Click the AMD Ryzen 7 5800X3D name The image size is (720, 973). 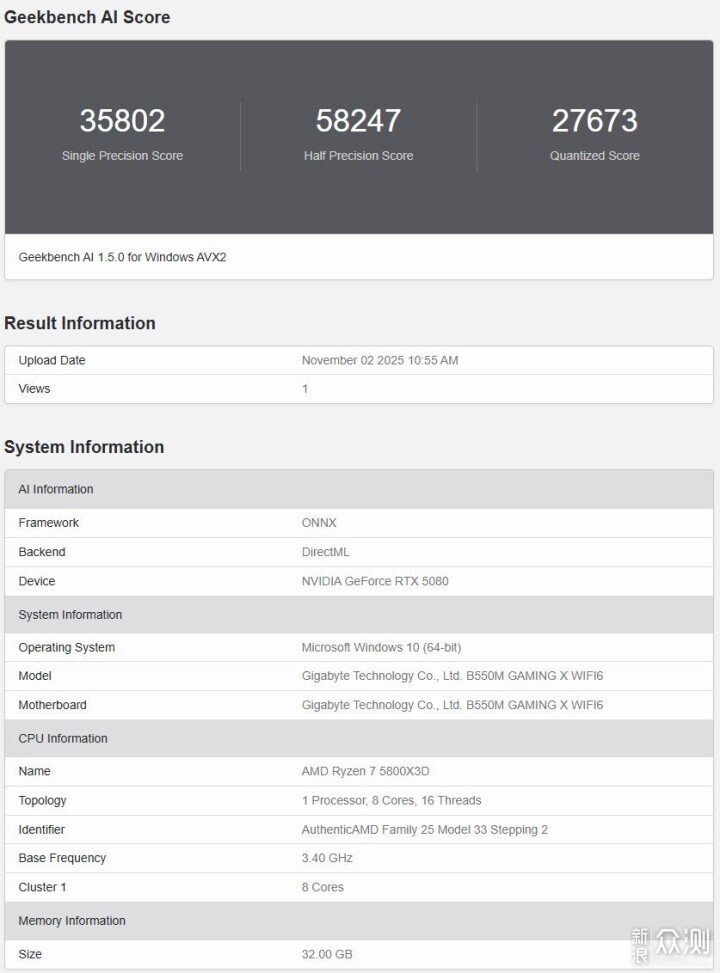[x=366, y=771]
